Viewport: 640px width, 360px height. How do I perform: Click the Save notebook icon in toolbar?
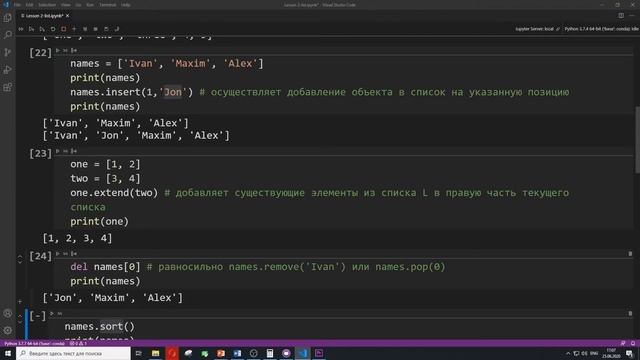point(106,29)
